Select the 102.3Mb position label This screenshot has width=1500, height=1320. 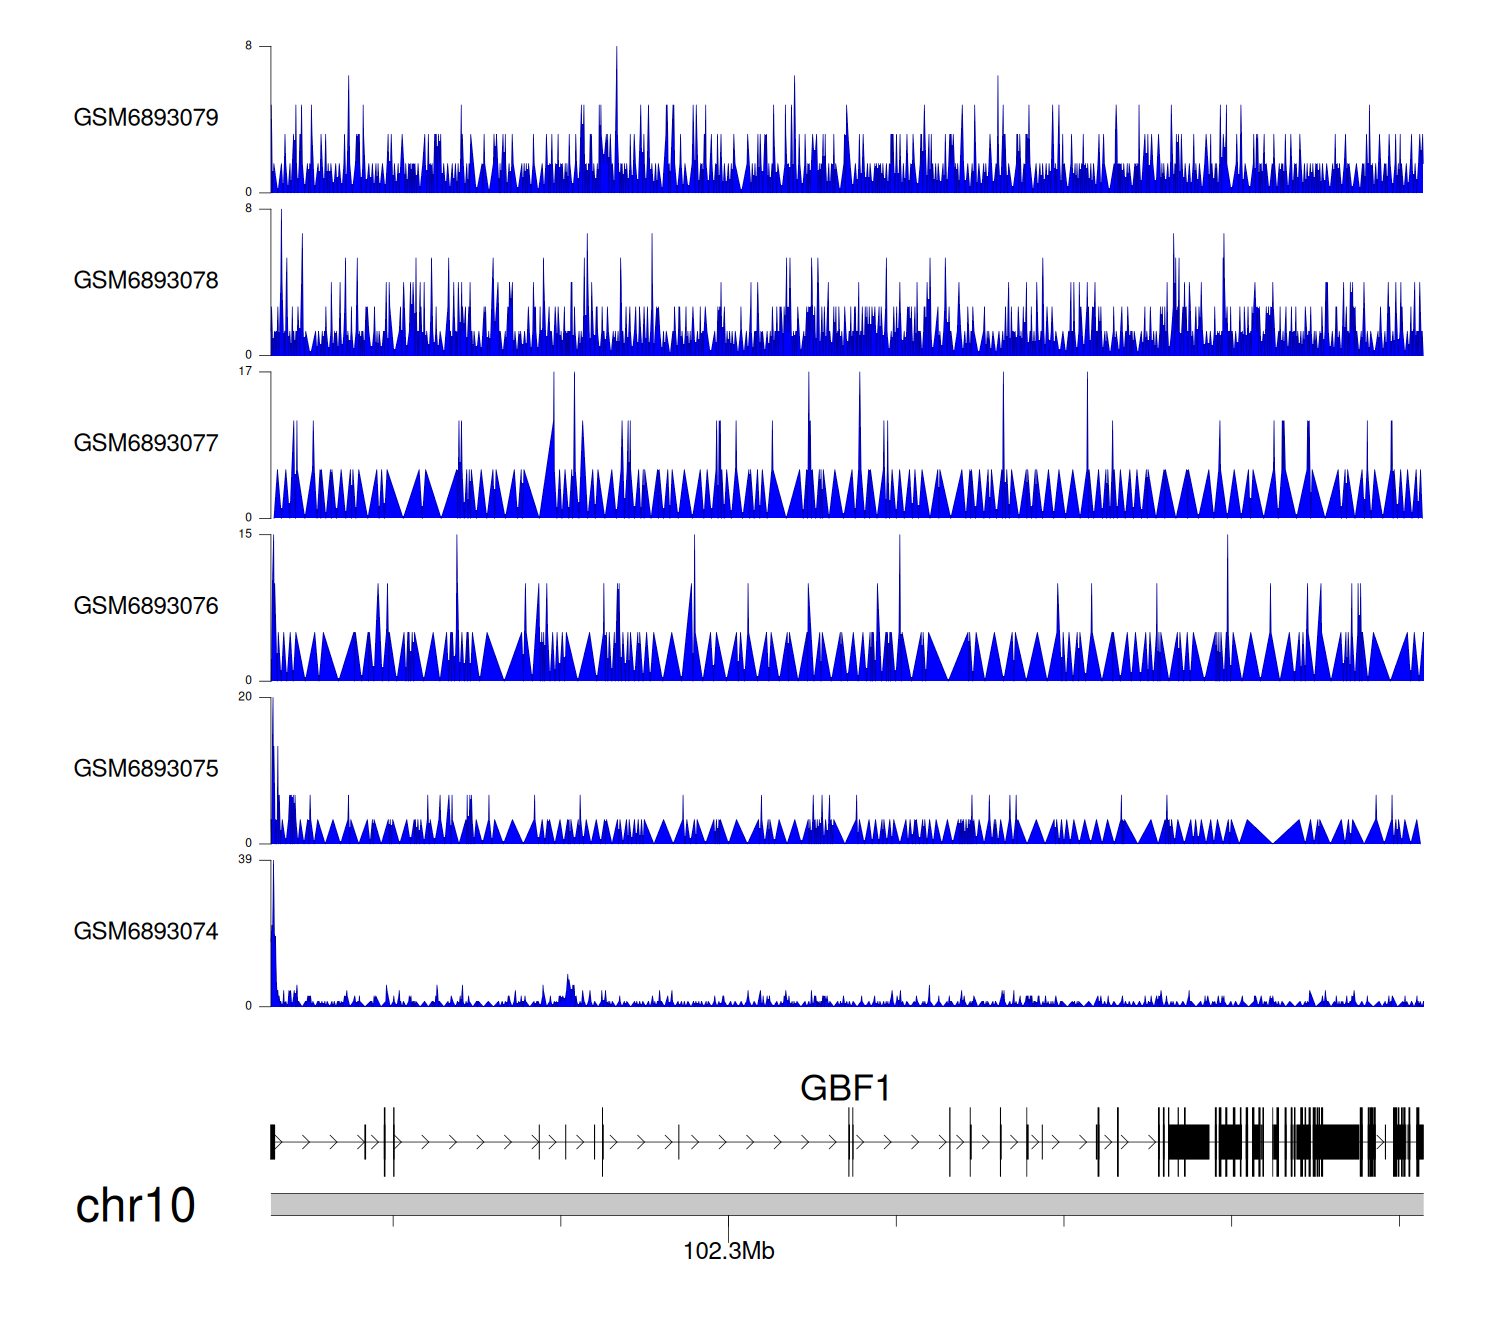point(728,1251)
